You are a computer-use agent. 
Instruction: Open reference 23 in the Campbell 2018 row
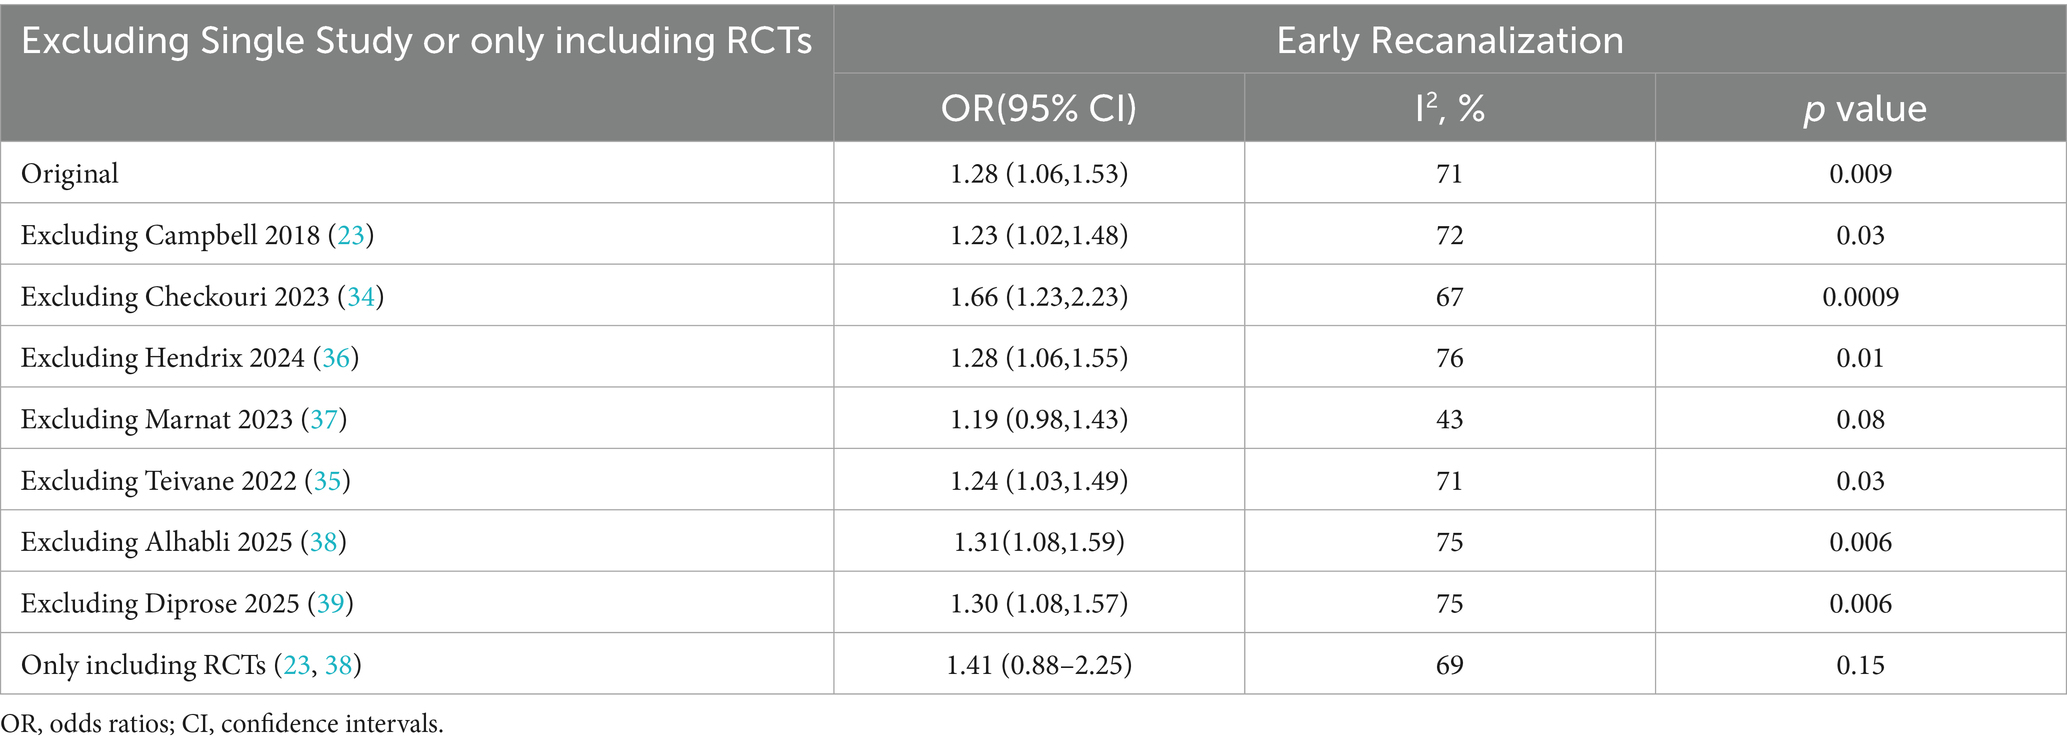pyautogui.click(x=351, y=235)
